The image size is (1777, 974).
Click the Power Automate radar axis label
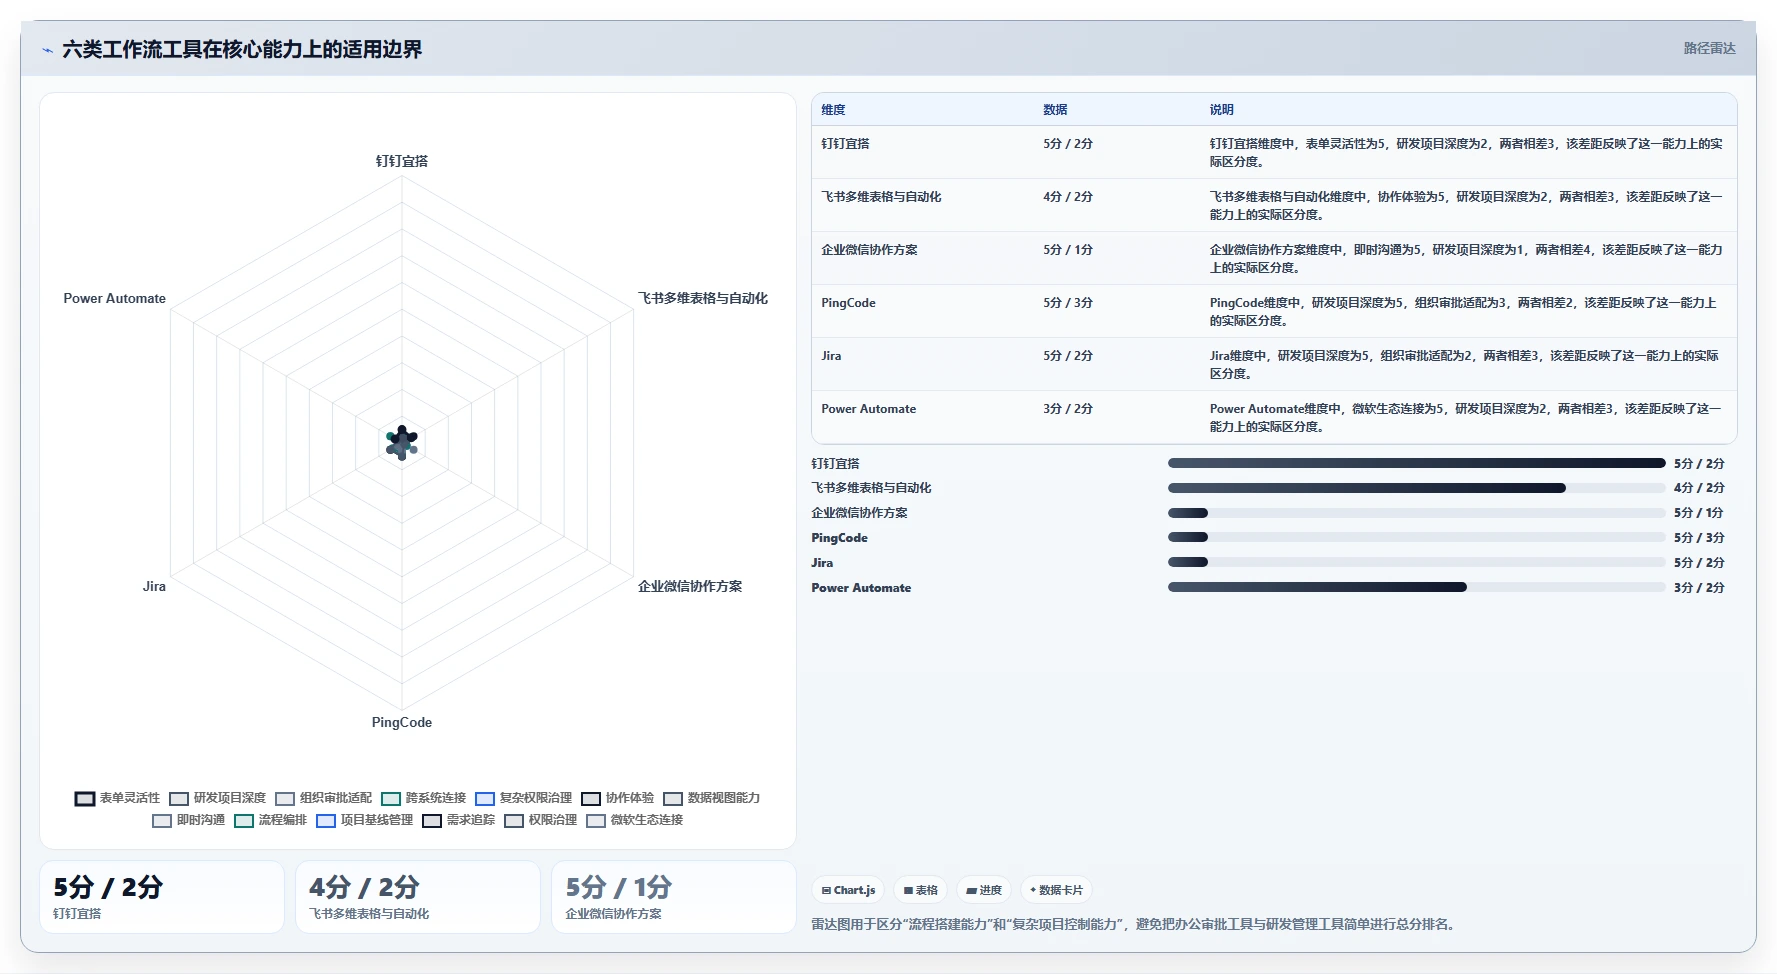pos(115,298)
